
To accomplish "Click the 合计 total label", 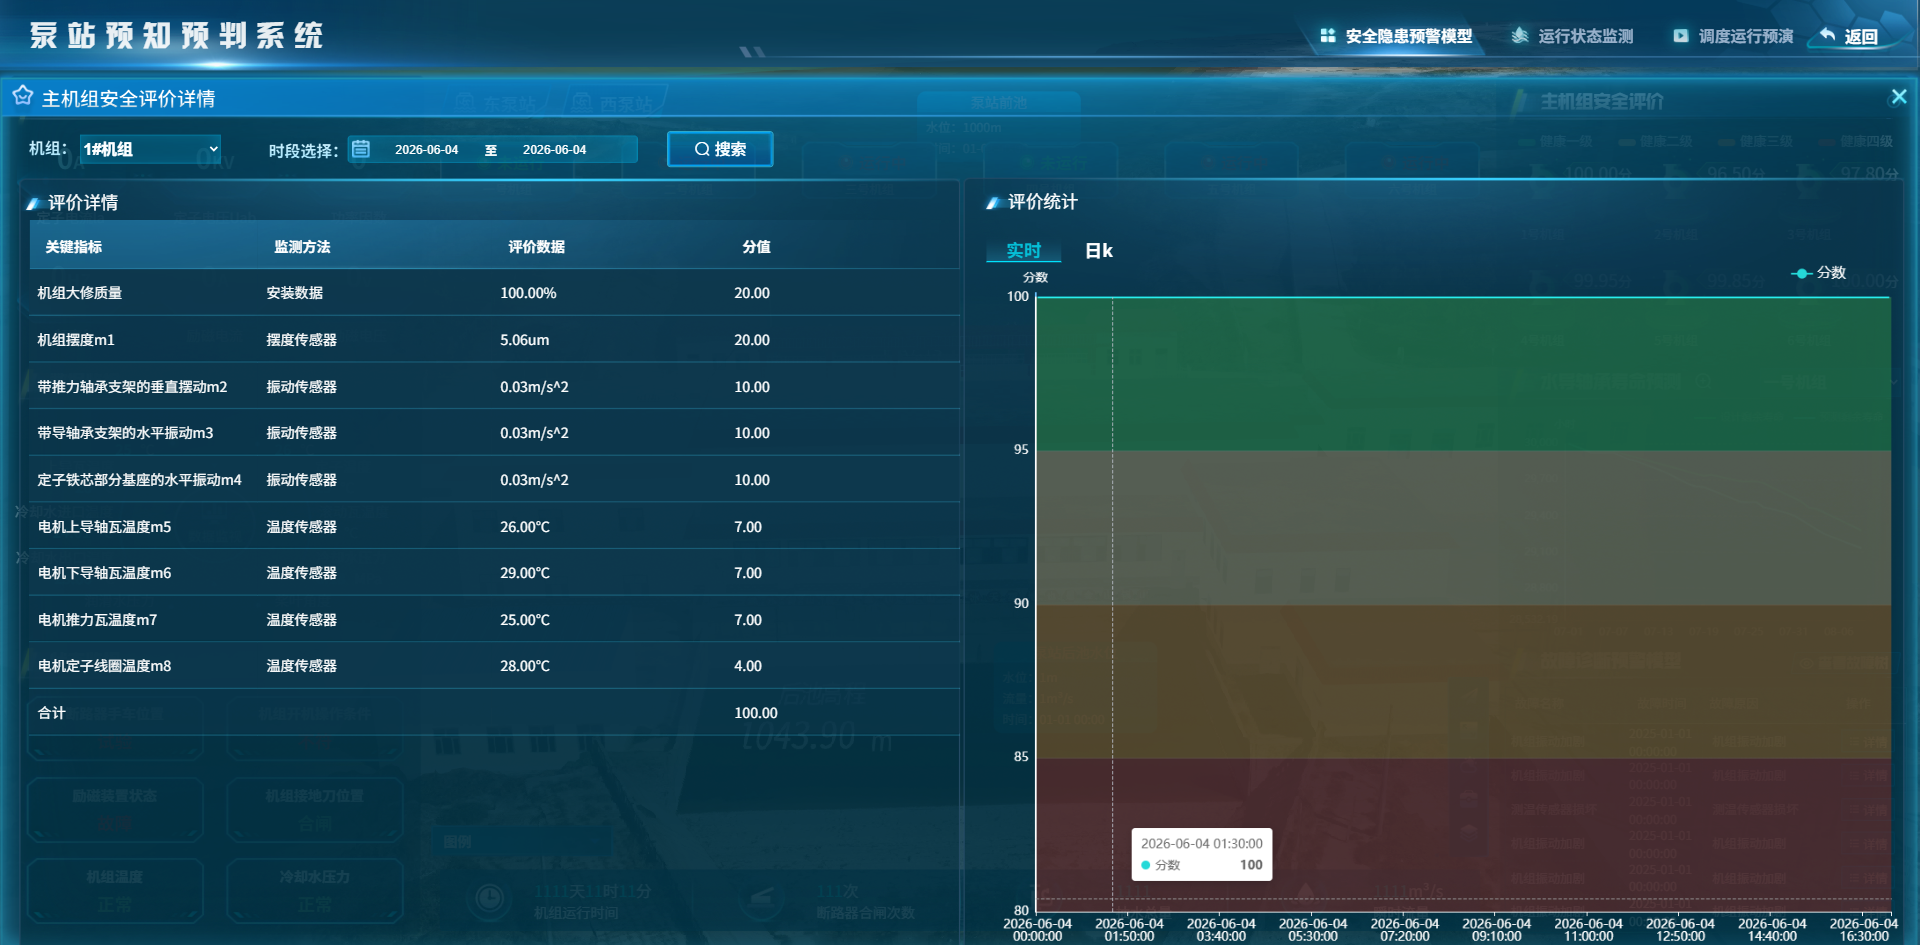I will click(x=52, y=713).
